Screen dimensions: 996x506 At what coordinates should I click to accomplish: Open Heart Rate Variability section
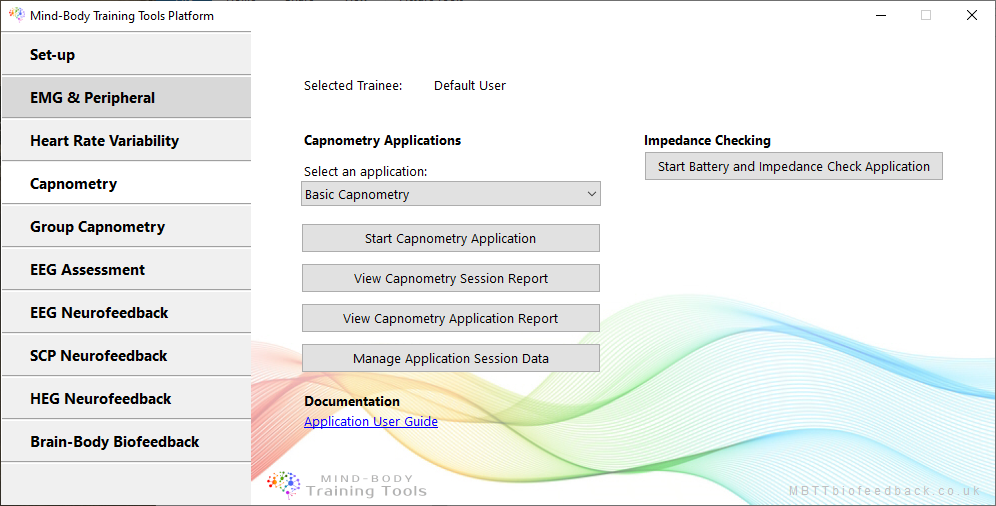pyautogui.click(x=126, y=140)
